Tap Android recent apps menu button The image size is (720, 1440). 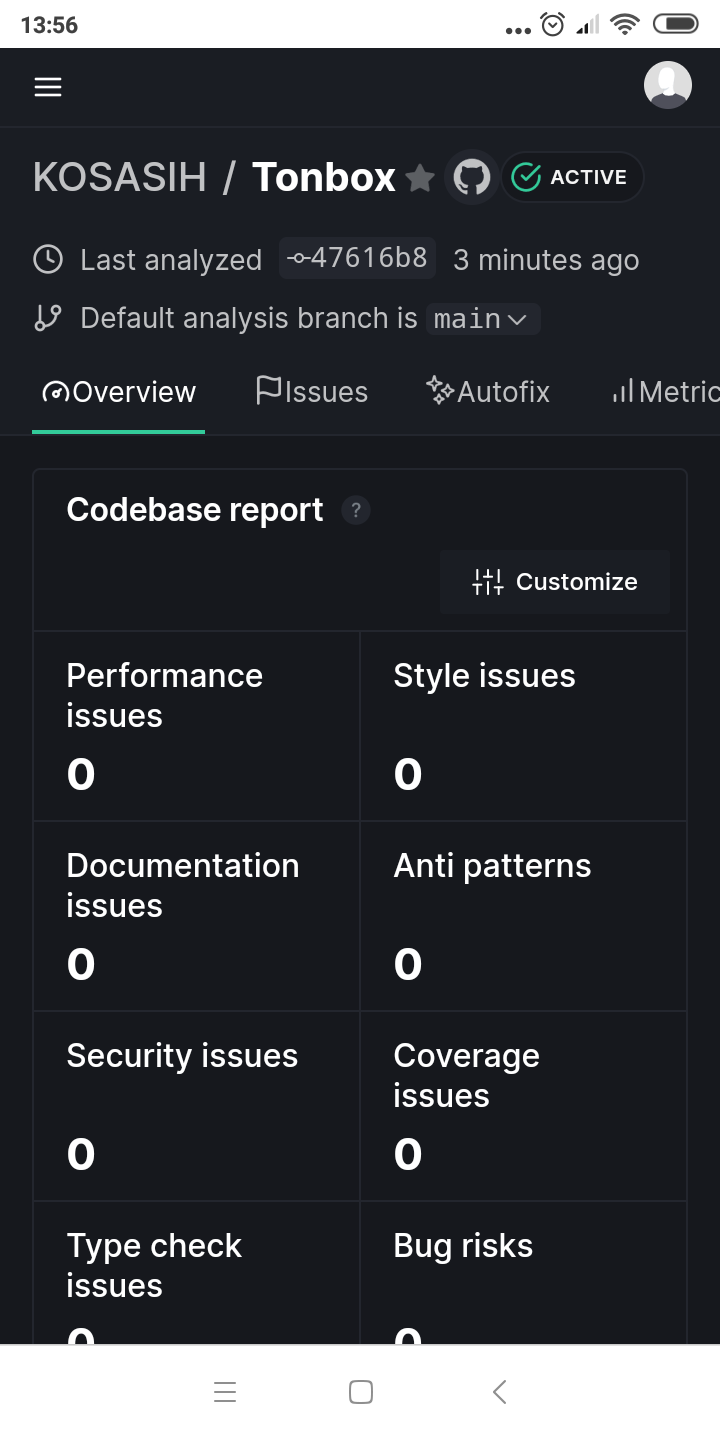coord(225,1392)
